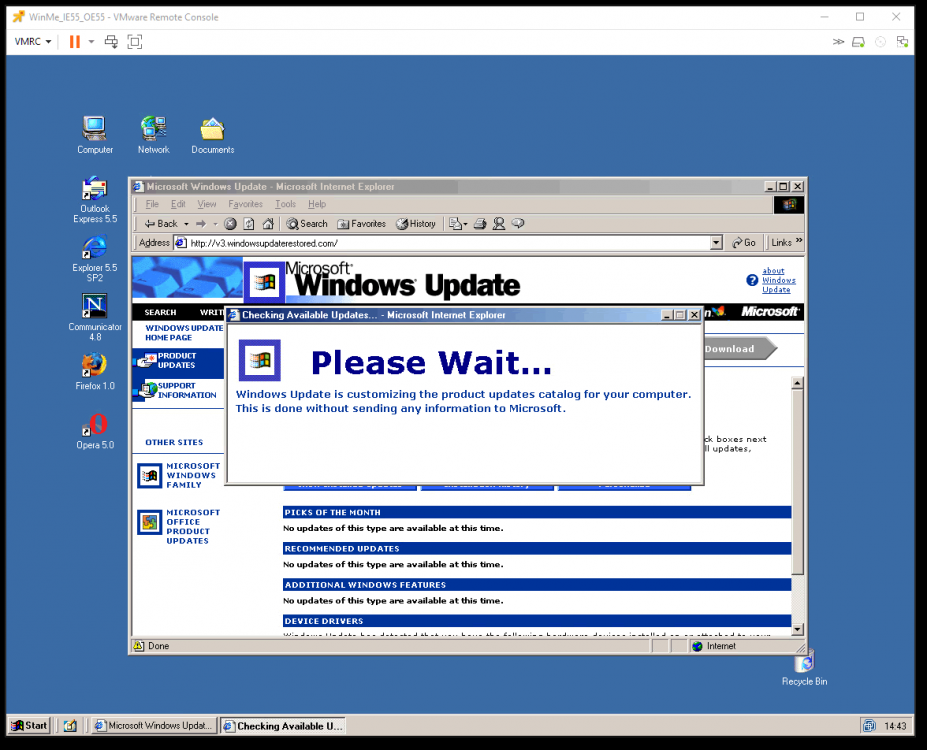
Task: Pause the virtual machine in VMRC
Action: pos(72,41)
